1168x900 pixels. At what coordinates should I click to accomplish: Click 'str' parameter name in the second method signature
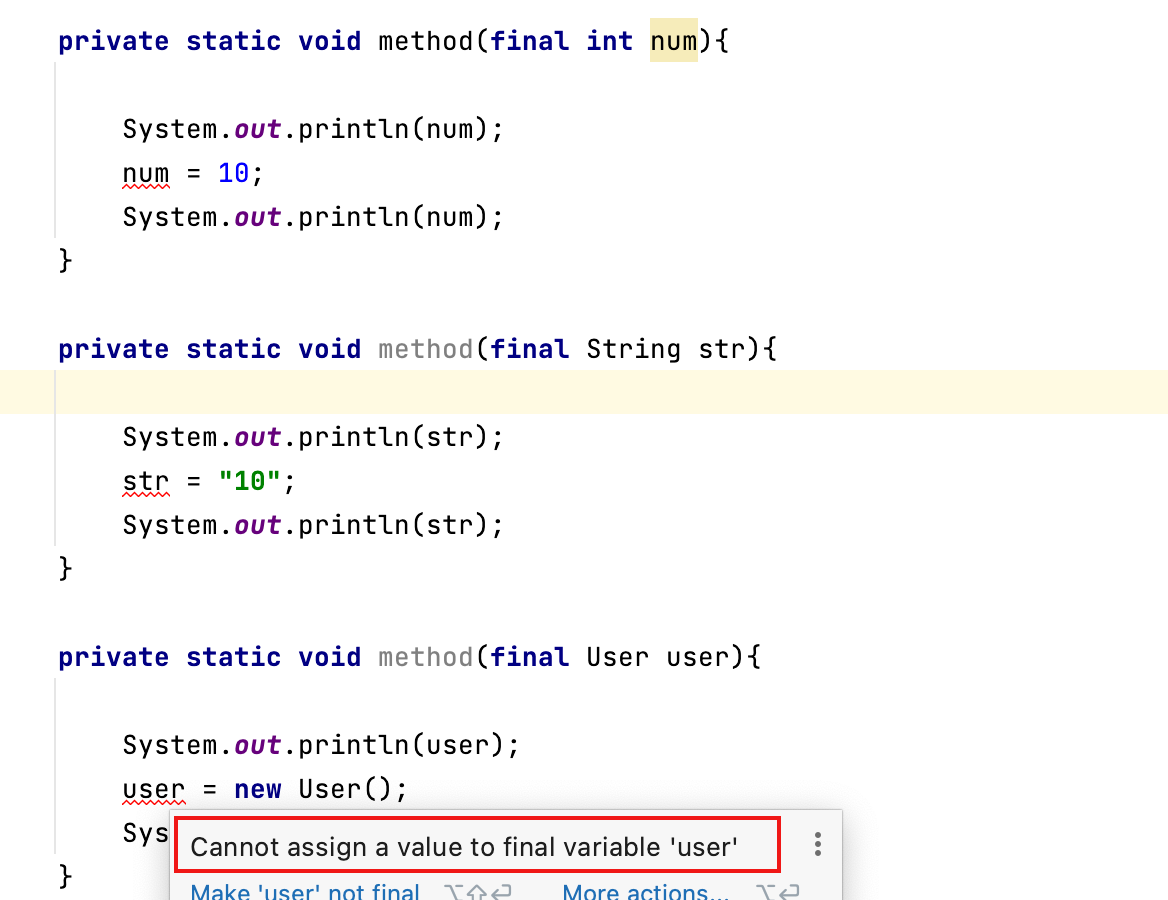point(722,349)
